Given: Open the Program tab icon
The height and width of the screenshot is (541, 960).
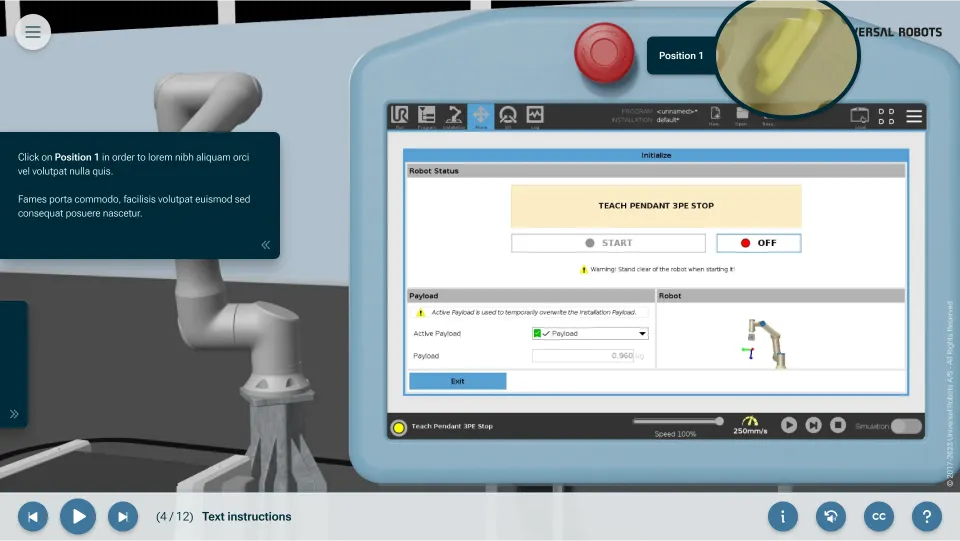Looking at the screenshot, I should click(427, 116).
